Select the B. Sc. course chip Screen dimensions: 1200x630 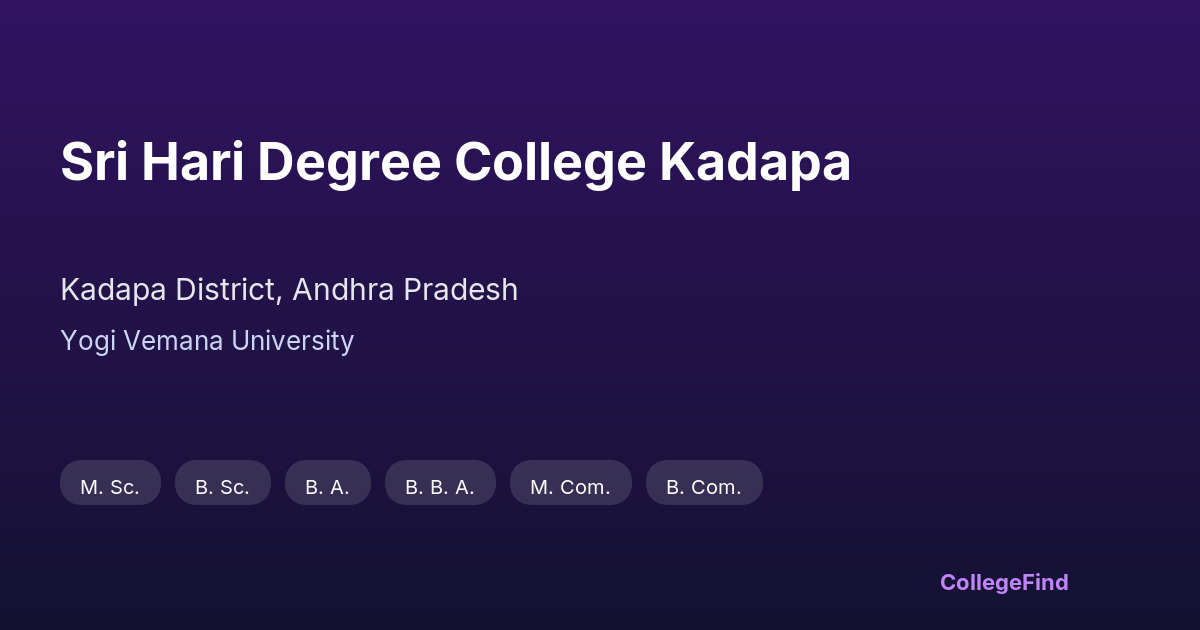[x=222, y=487]
